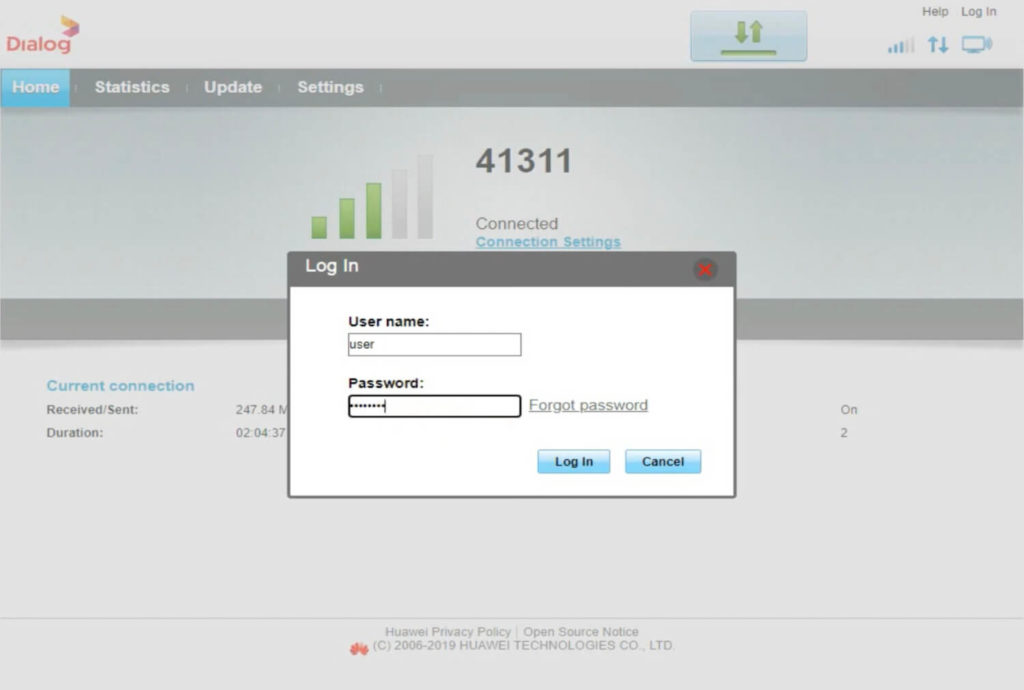
Task: Click the connected device monitor icon
Action: (x=975, y=45)
